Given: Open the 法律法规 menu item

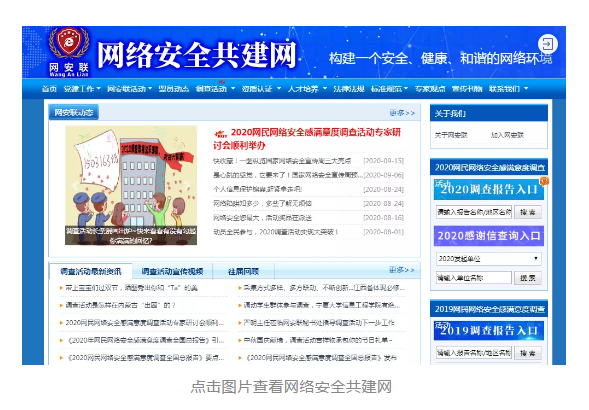Looking at the screenshot, I should pos(349,89).
